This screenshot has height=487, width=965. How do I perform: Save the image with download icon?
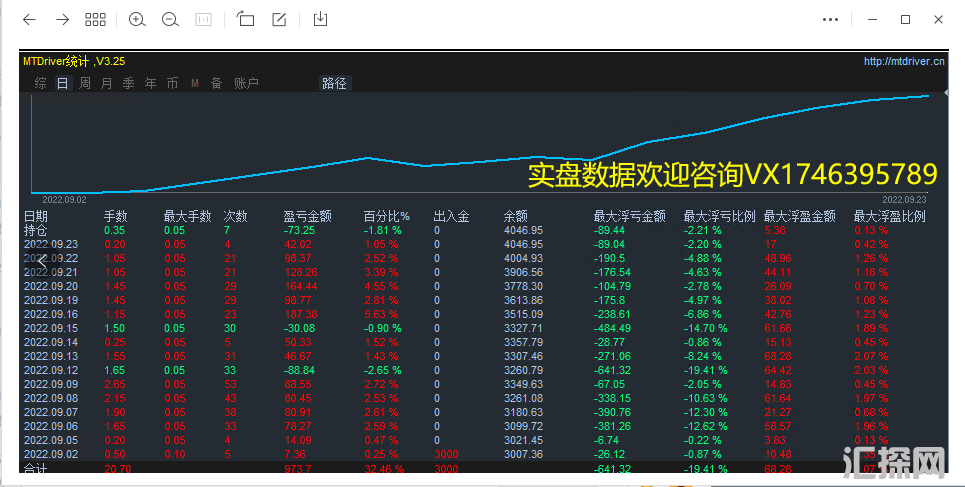coord(320,19)
